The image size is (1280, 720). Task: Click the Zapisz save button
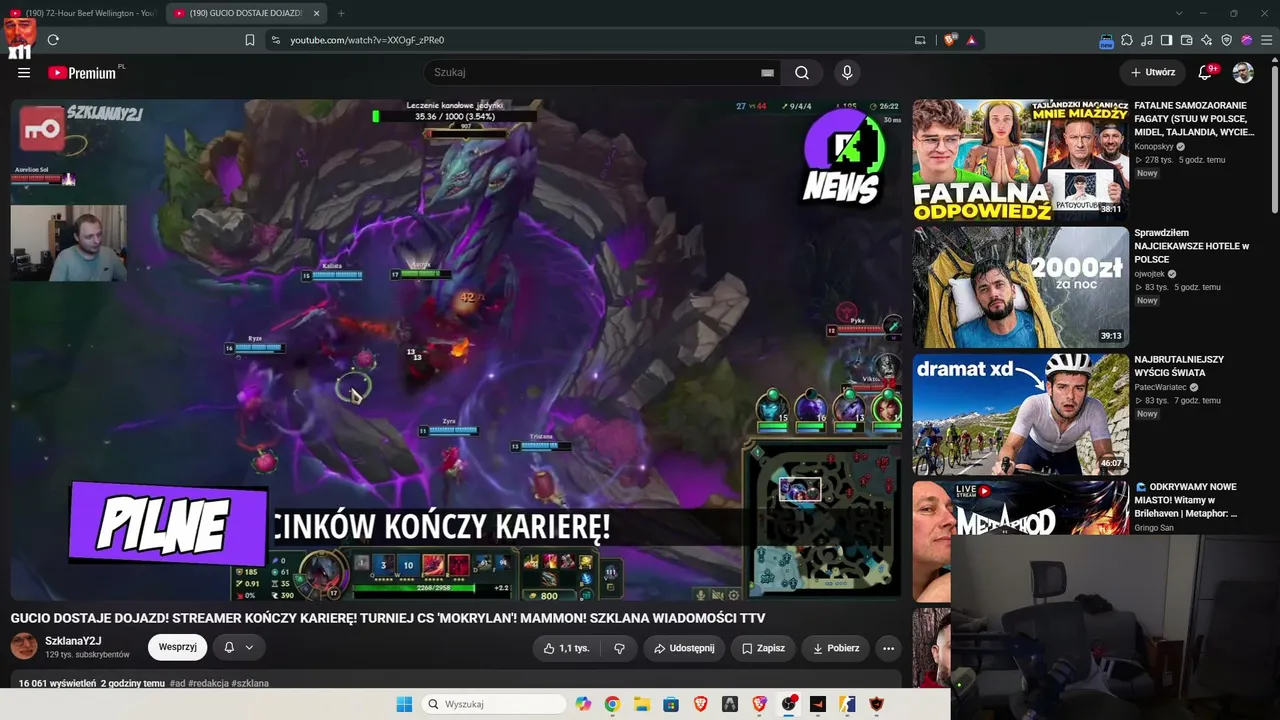[763, 648]
